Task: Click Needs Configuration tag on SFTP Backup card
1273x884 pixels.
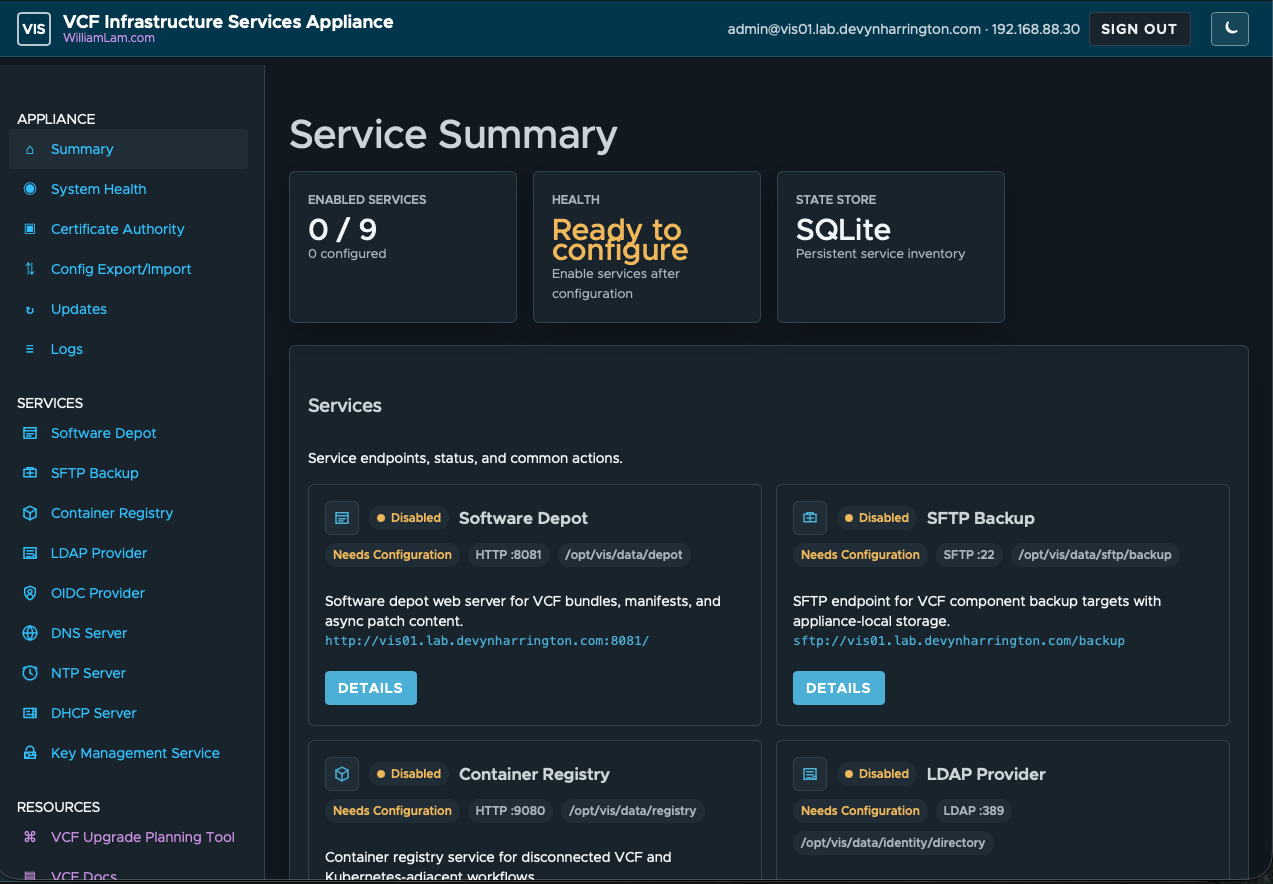Action: (x=860, y=555)
